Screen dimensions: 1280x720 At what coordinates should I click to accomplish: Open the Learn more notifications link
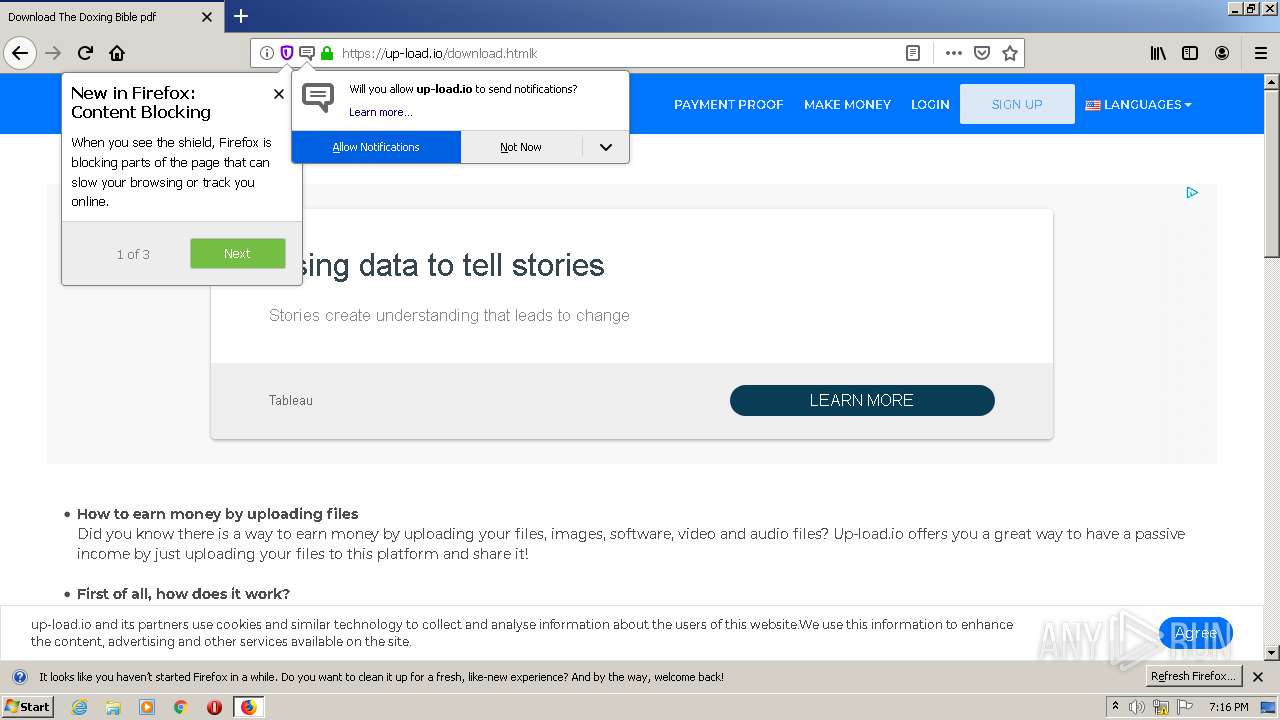point(380,112)
